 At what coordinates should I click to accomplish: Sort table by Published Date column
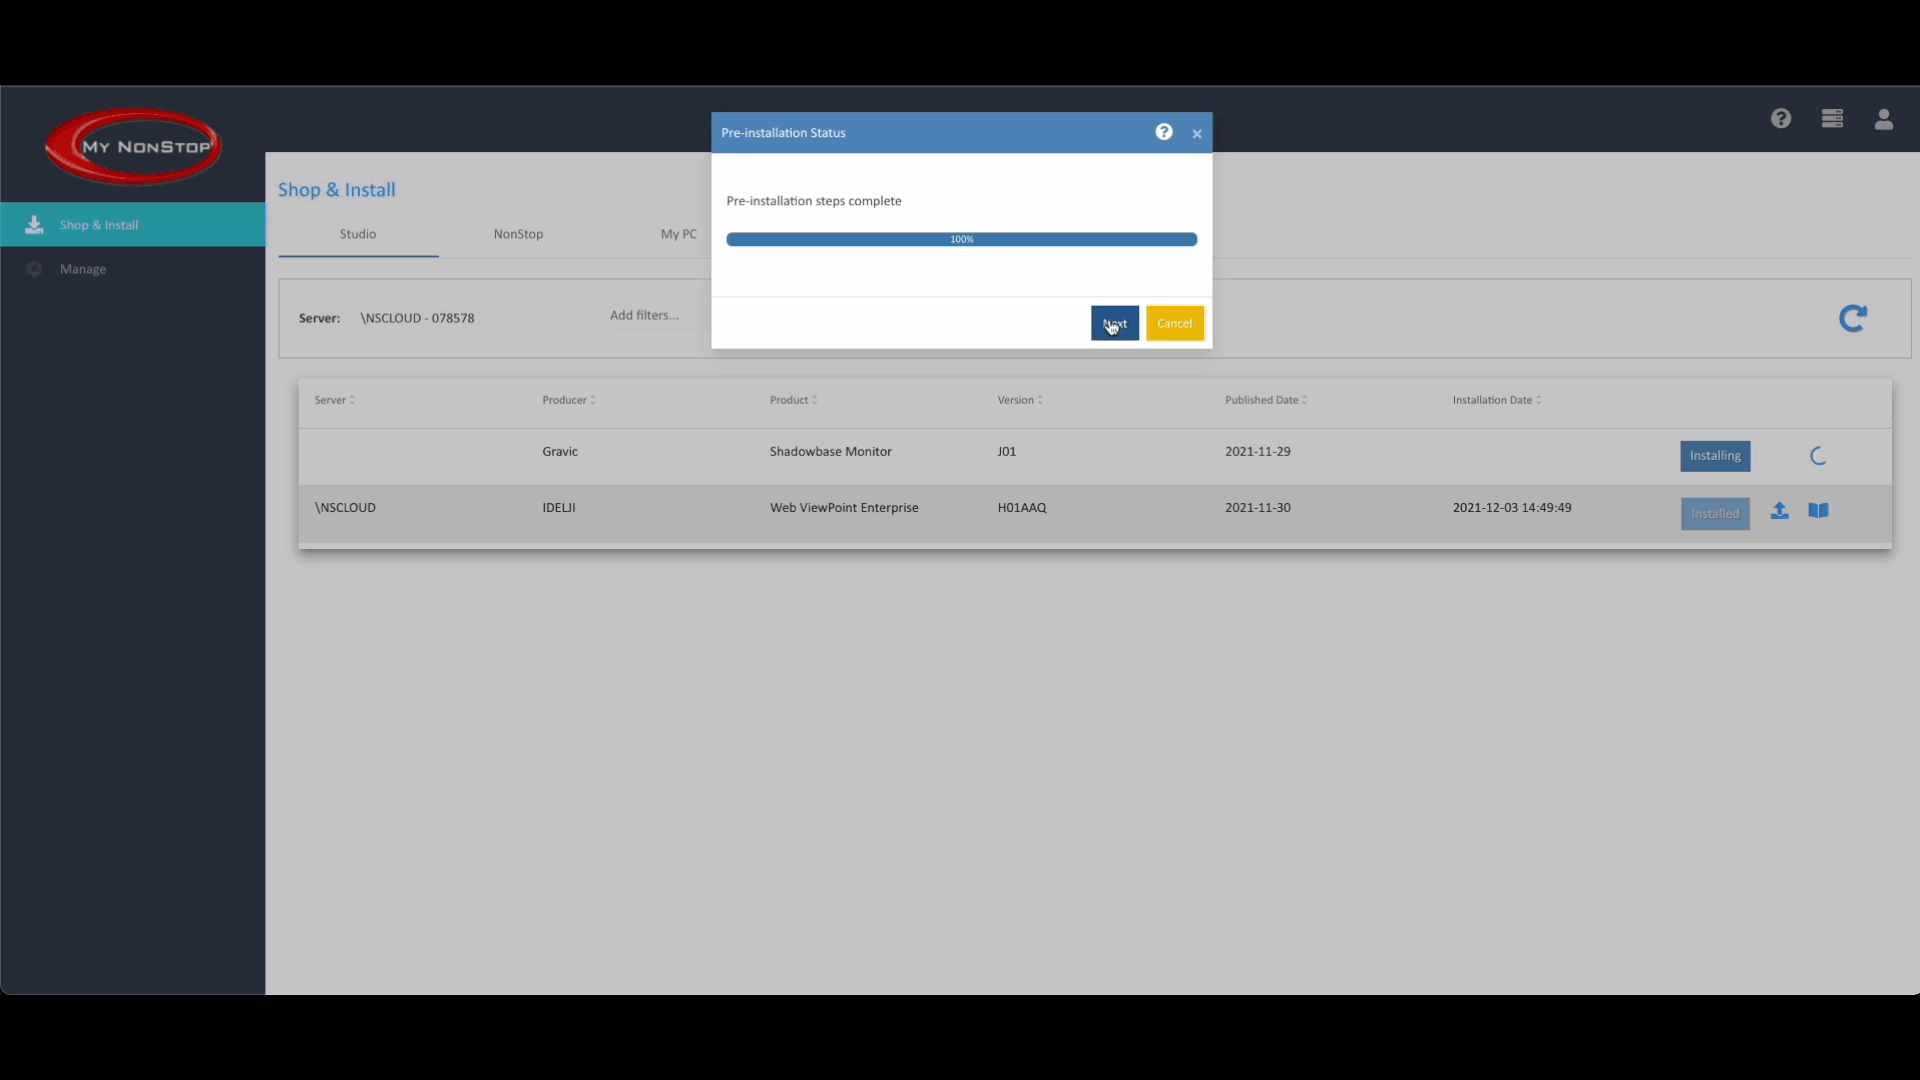pyautogui.click(x=1265, y=400)
